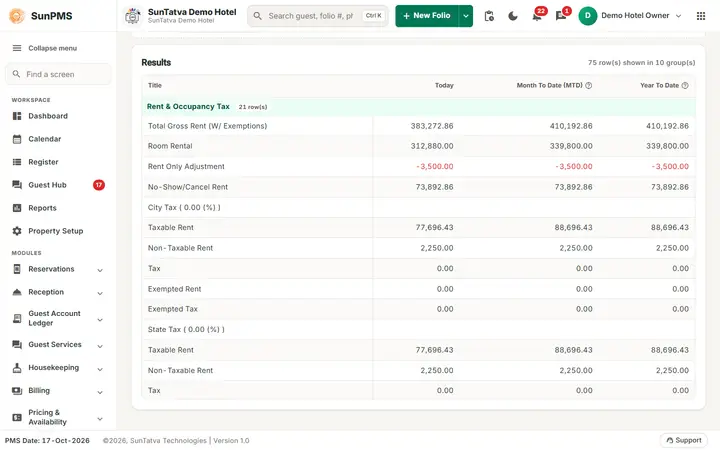Toggle dark mode moon icon

(513, 16)
